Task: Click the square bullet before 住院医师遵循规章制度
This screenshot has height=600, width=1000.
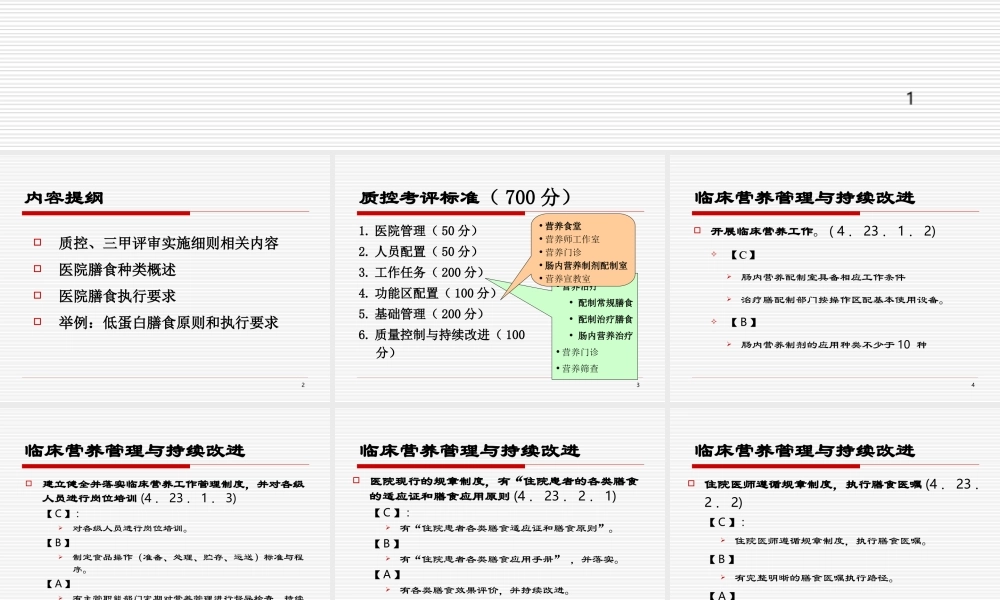Action: [694, 484]
